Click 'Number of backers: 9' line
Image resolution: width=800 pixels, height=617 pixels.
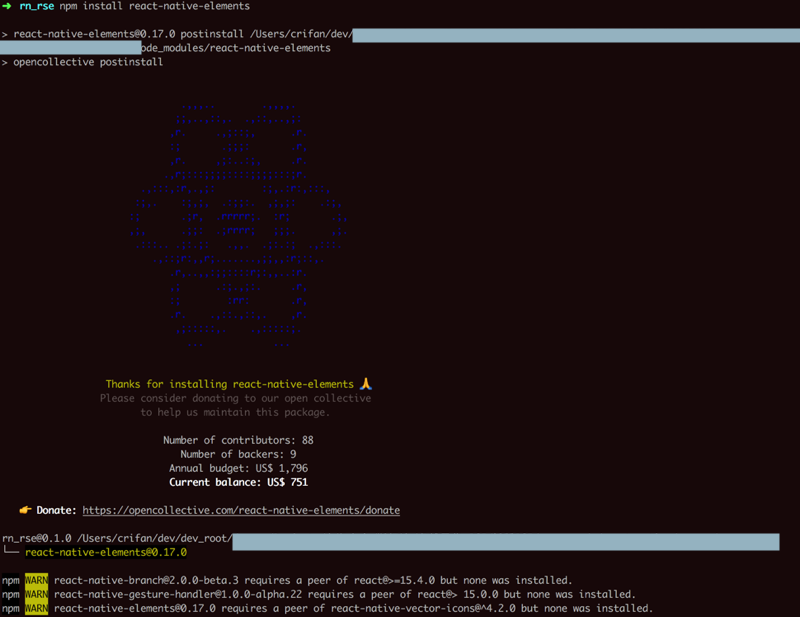238,454
